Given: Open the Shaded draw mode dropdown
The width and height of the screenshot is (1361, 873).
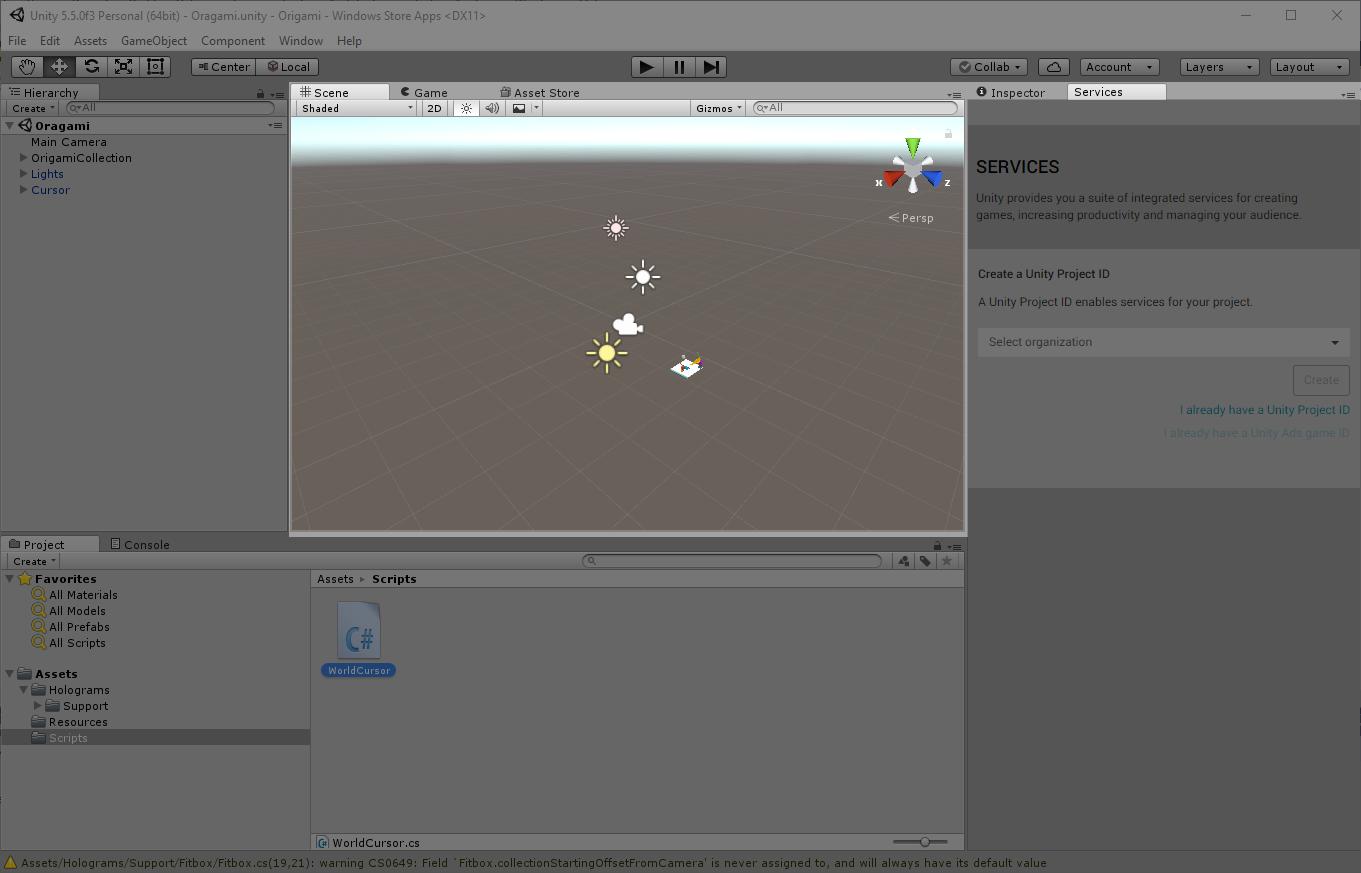Looking at the screenshot, I should click(357, 108).
